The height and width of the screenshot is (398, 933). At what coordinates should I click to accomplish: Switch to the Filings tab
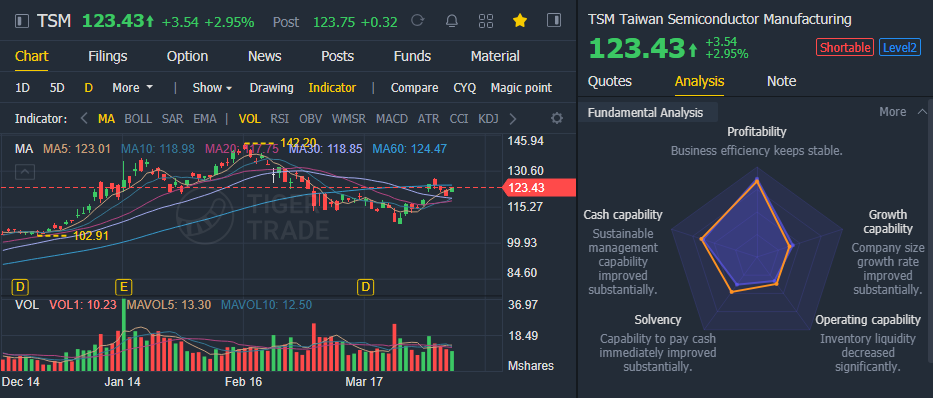108,56
